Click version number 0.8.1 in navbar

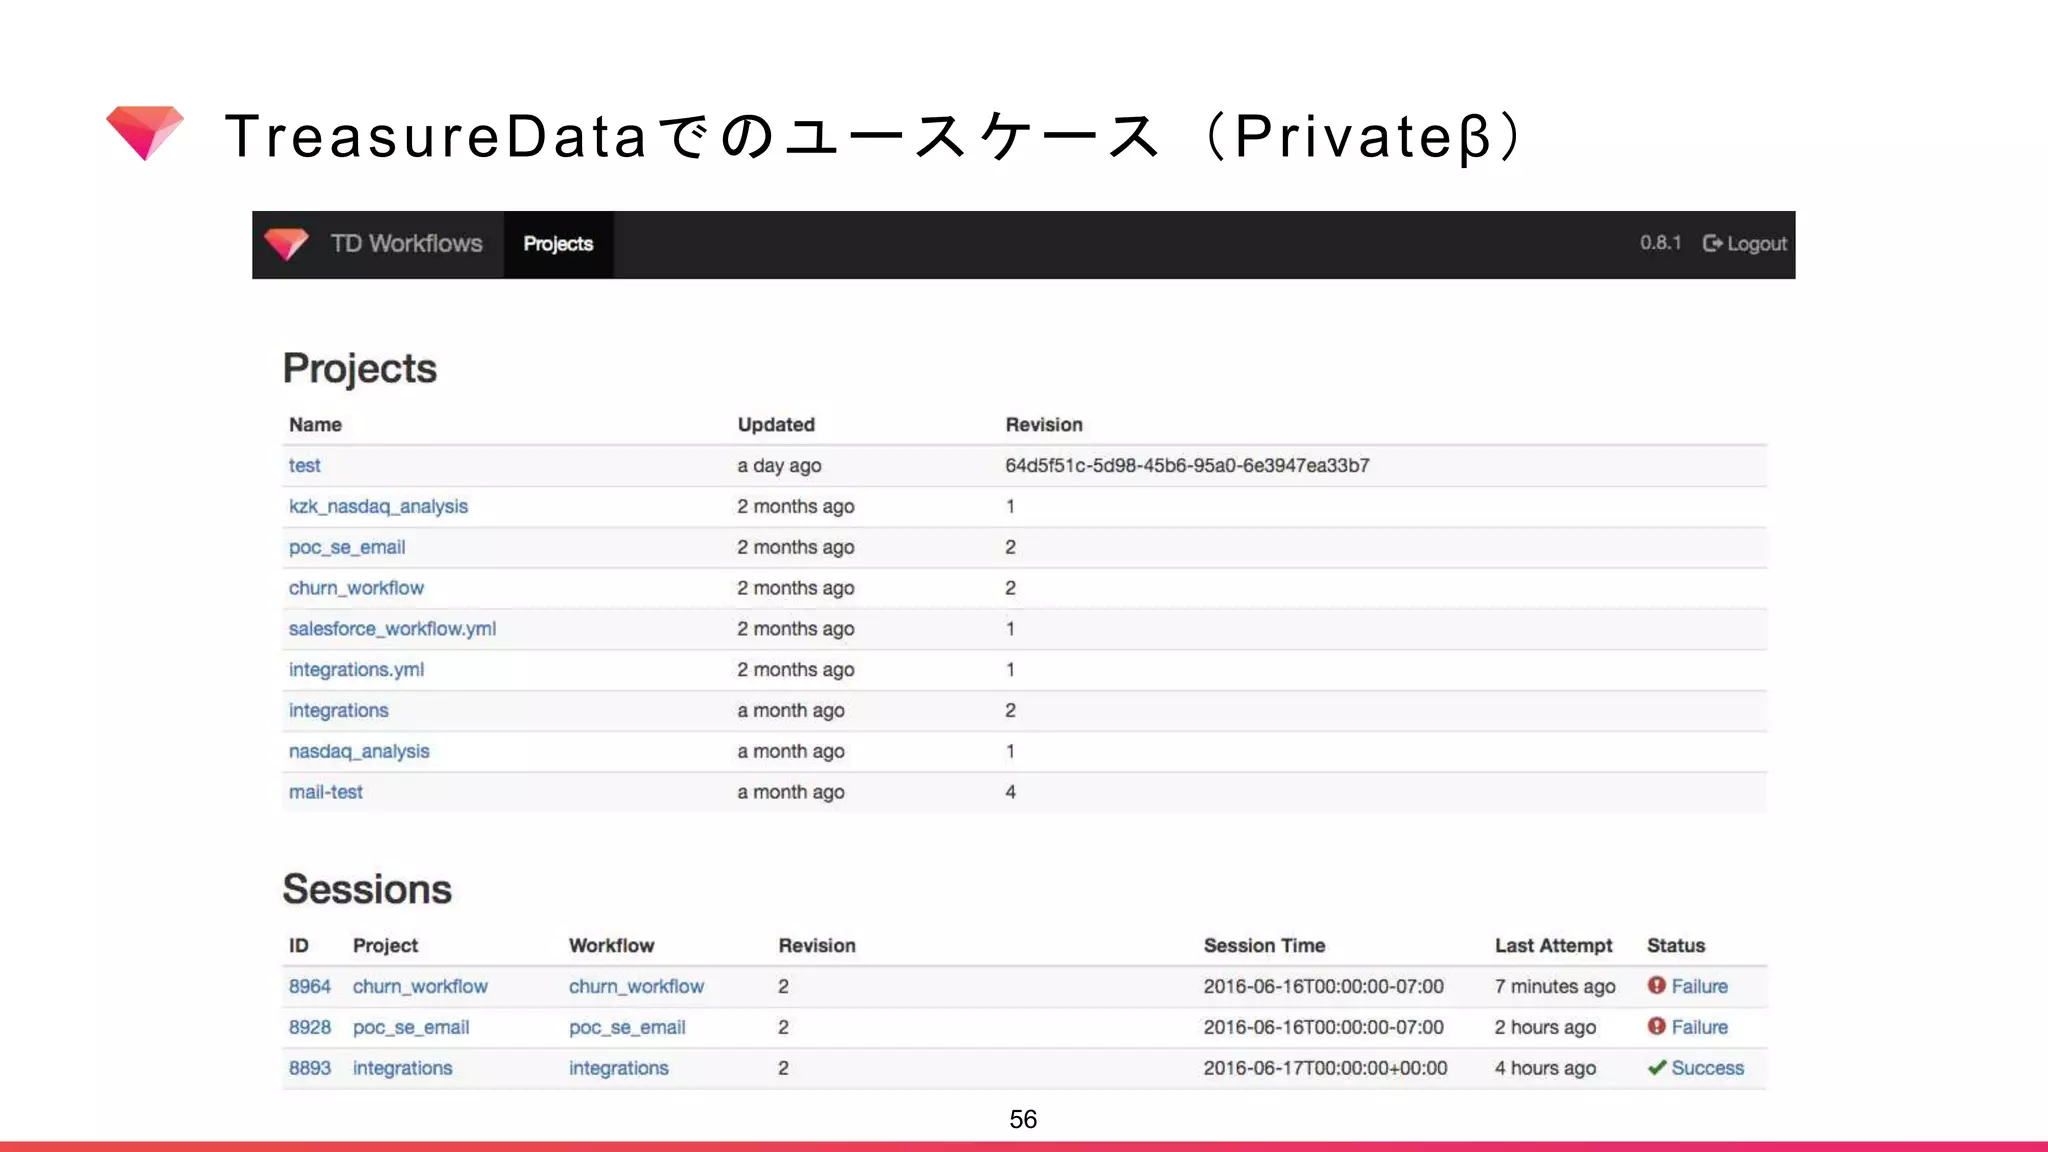tap(1660, 243)
